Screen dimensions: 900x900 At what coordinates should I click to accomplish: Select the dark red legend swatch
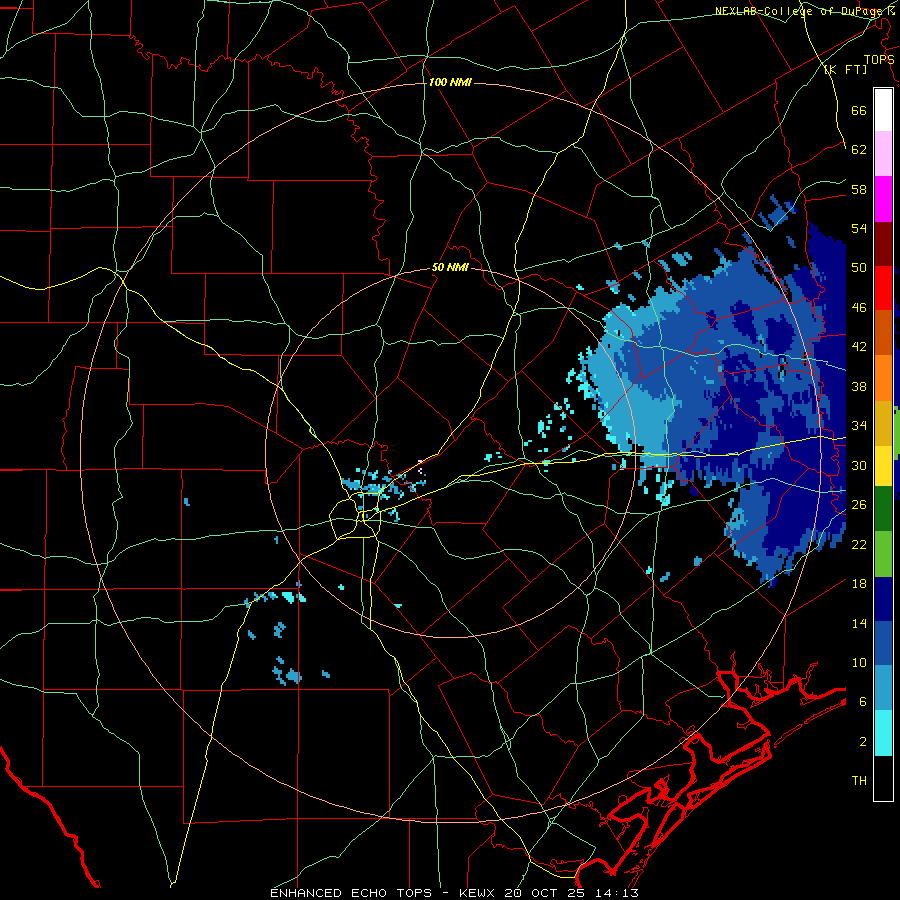click(883, 243)
